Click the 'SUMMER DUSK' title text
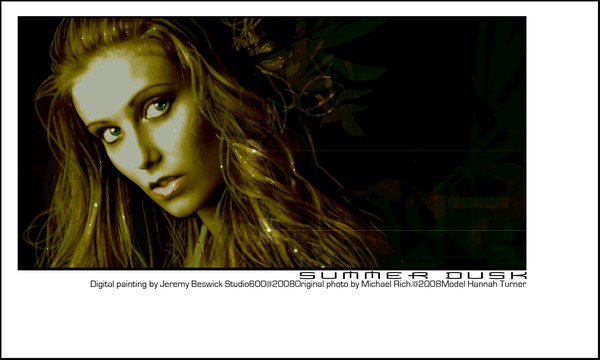 tap(412, 275)
